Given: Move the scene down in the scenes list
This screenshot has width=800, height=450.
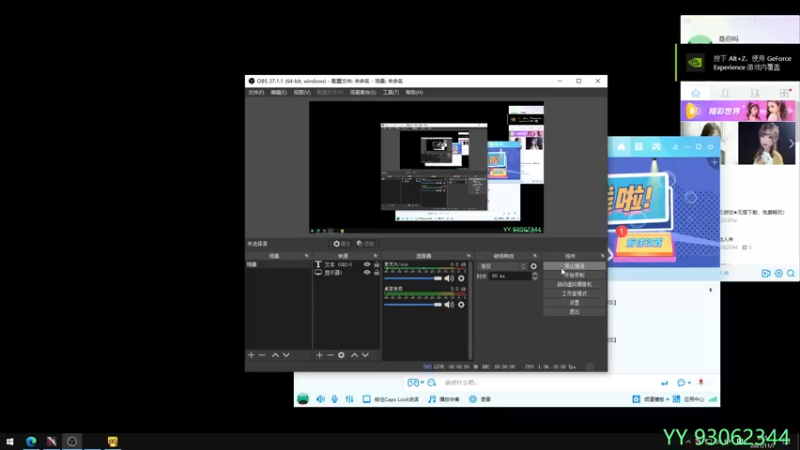Looking at the screenshot, I should (x=286, y=355).
